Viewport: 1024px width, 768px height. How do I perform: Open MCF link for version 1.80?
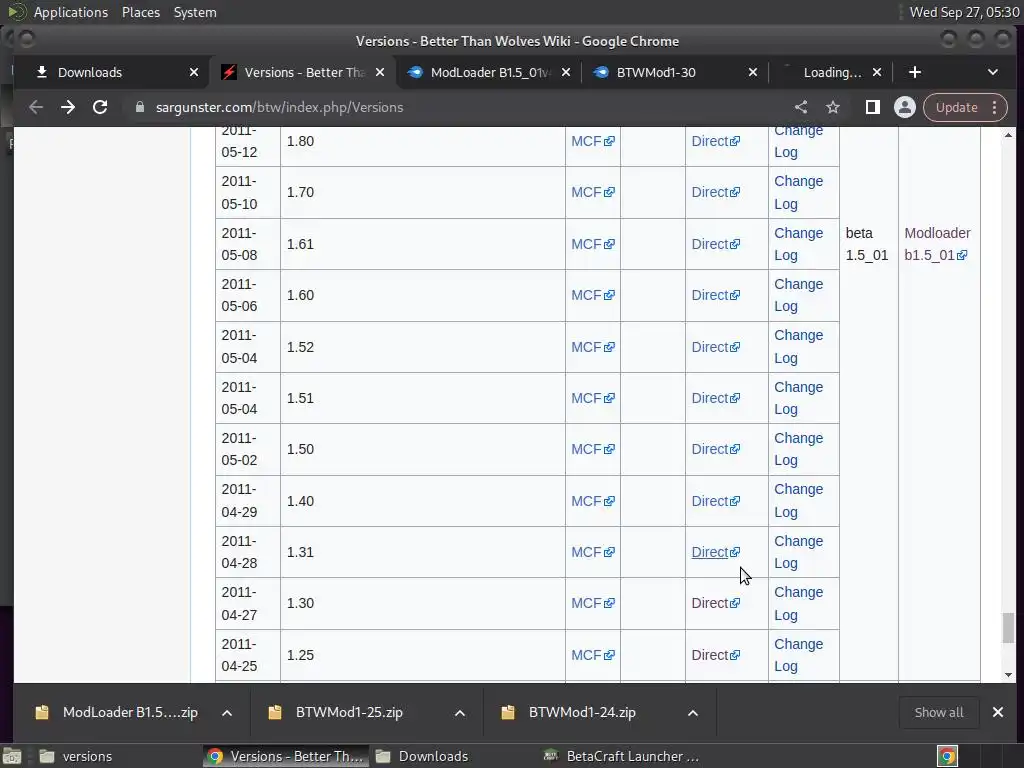[592, 141]
